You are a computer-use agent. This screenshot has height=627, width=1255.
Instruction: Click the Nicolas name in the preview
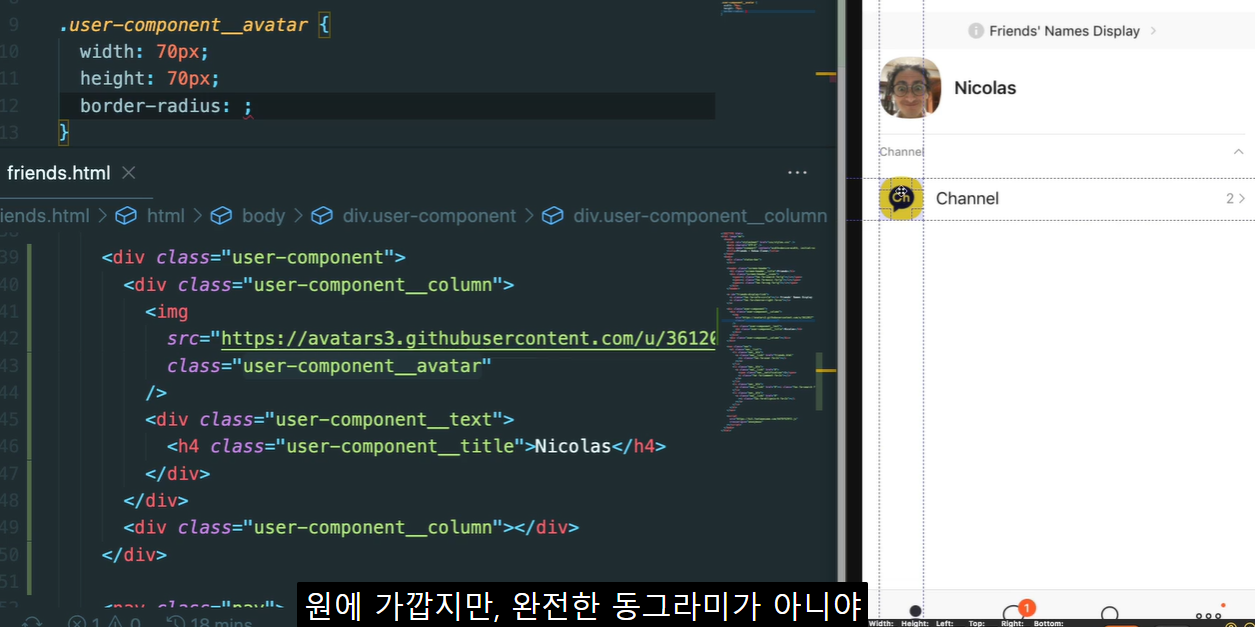pos(985,88)
